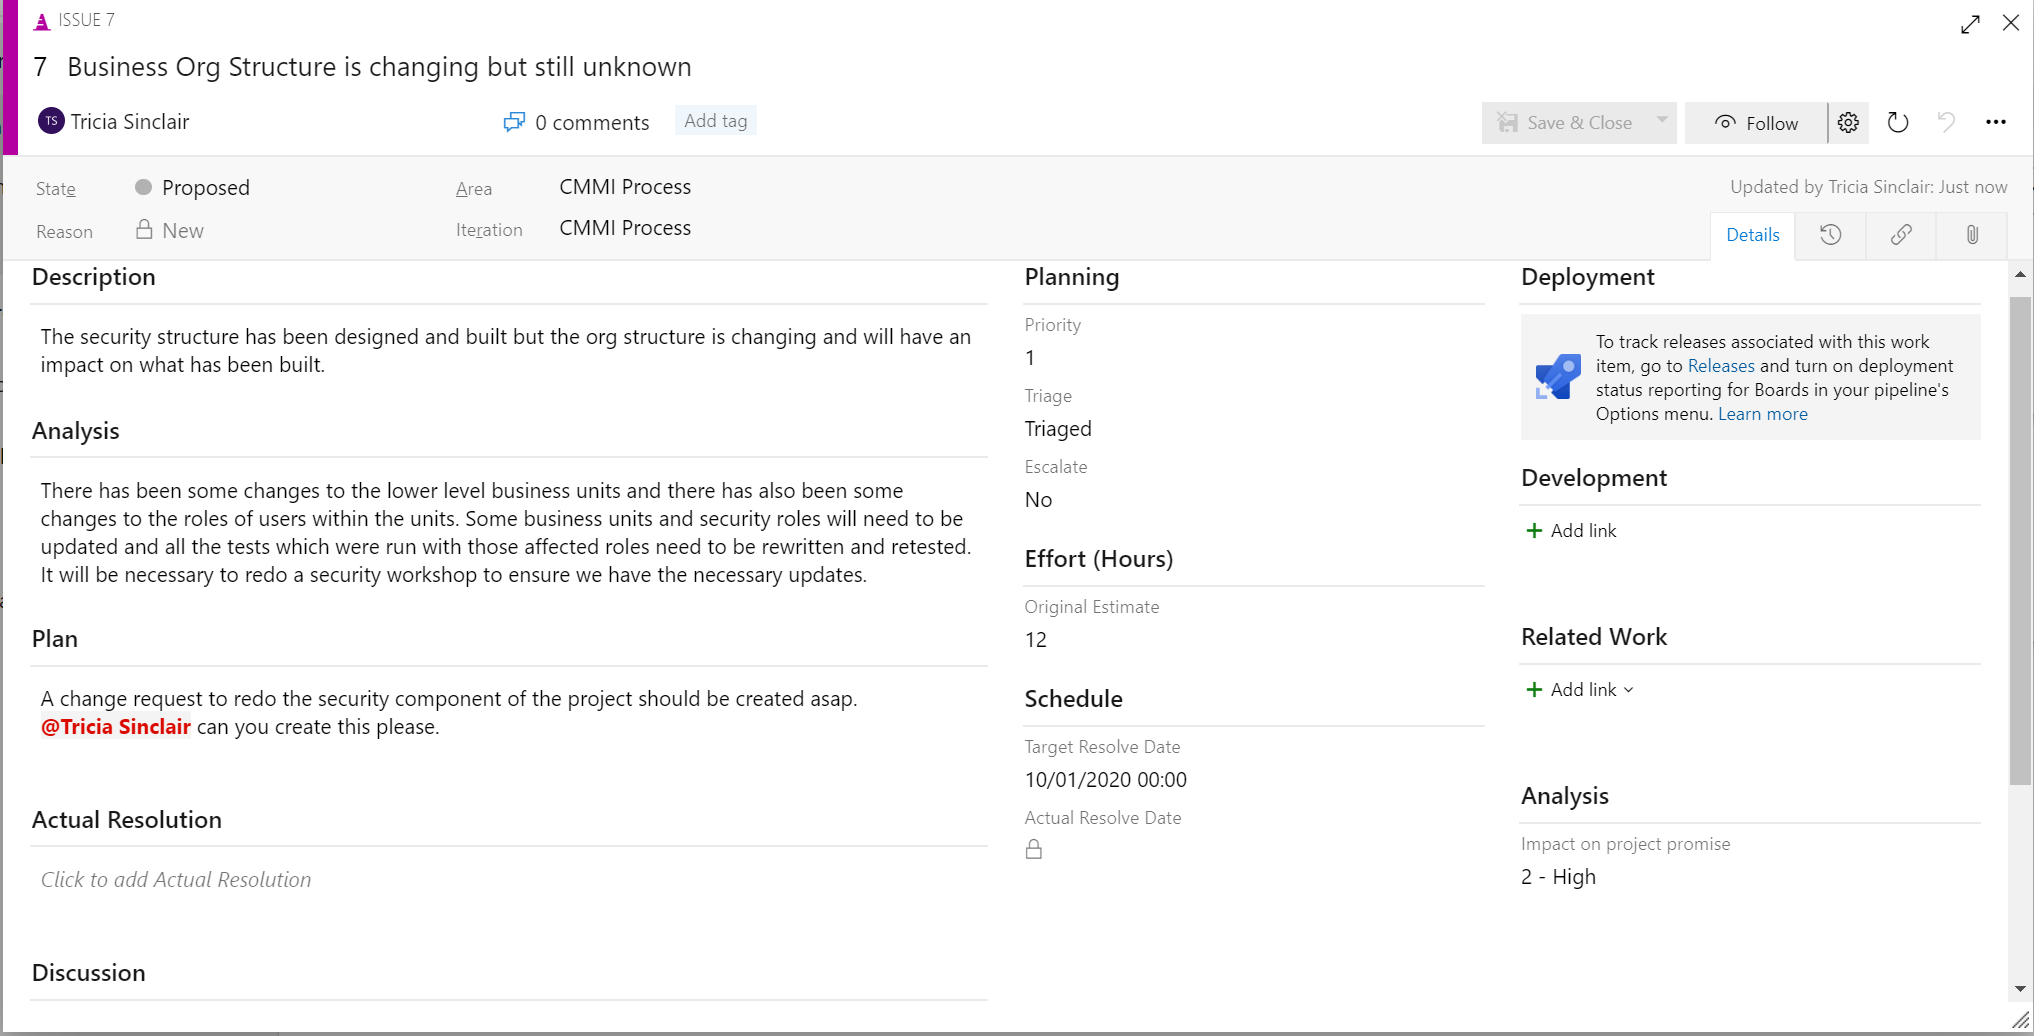
Task: Enter fullscreen with the expand arrows icon
Action: click(1970, 23)
